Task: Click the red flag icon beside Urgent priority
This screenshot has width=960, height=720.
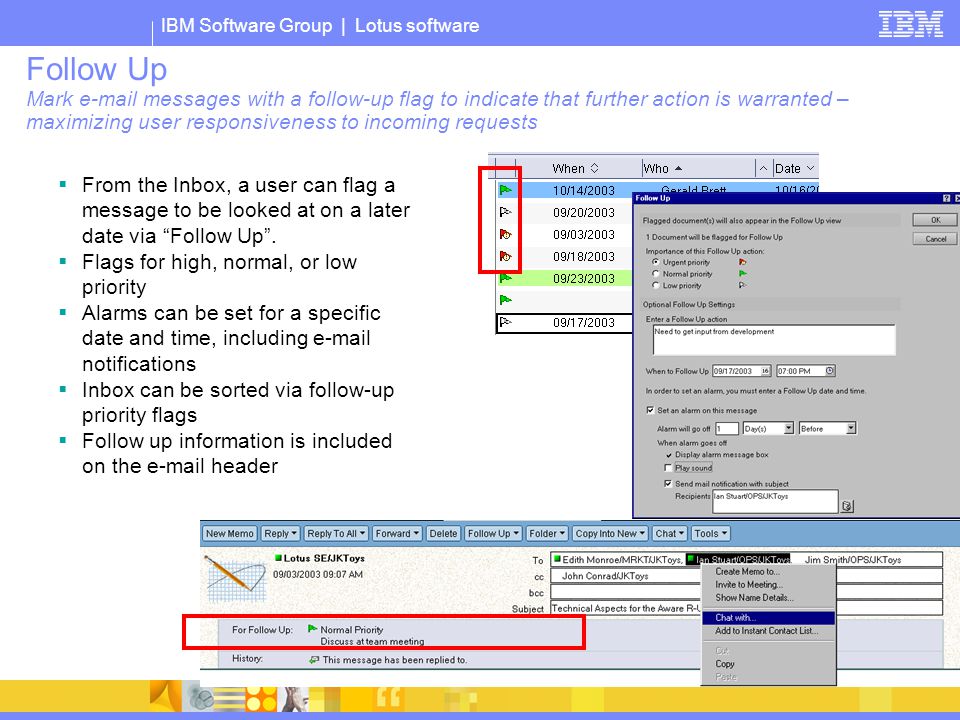Action: click(x=743, y=262)
